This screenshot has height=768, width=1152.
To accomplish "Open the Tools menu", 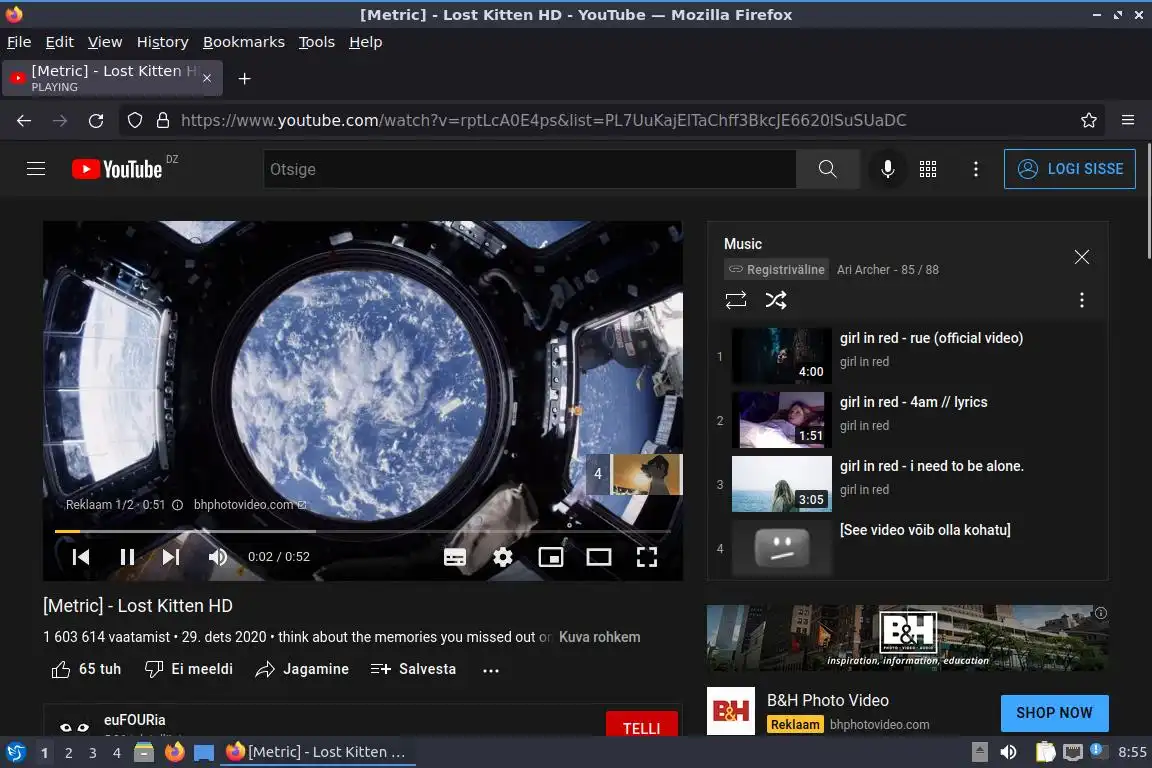I will [x=317, y=42].
